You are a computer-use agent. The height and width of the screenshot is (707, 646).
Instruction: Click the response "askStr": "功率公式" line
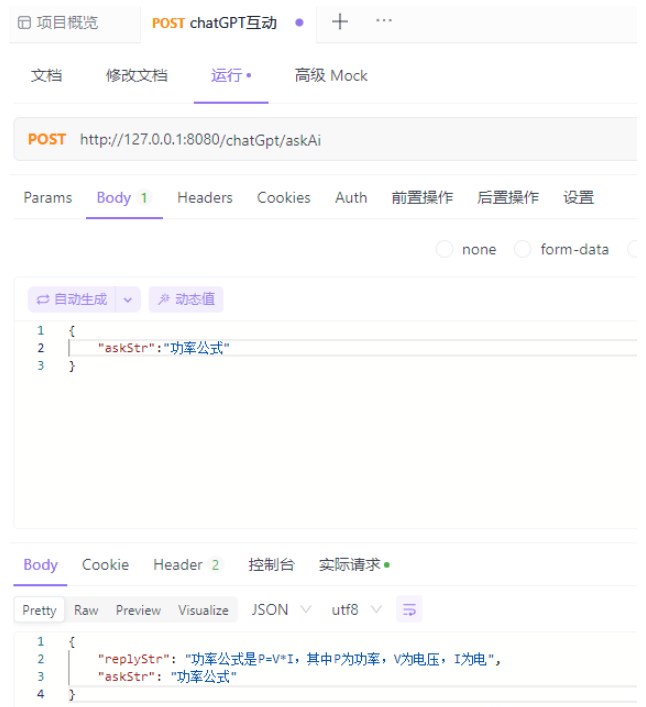pyautogui.click(x=167, y=677)
